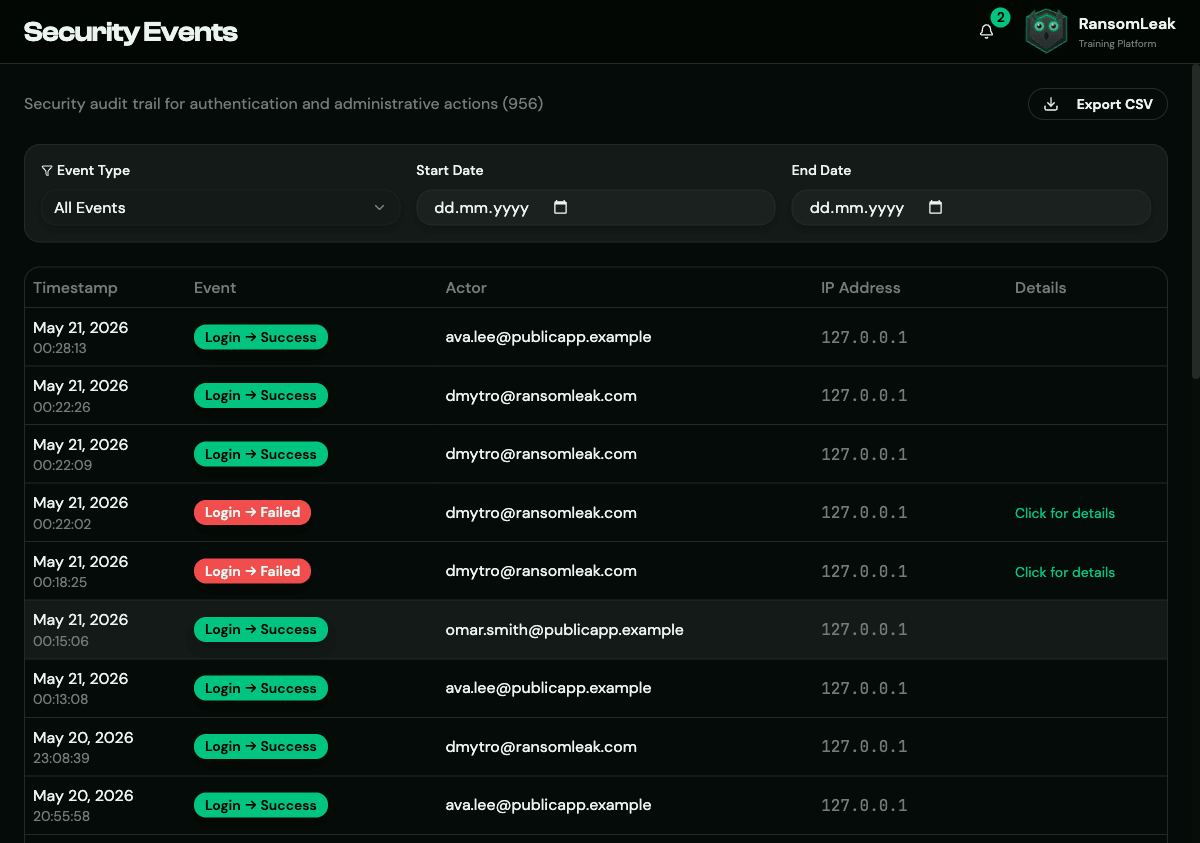Export the audit trail as CSV
This screenshot has width=1200, height=843.
(1097, 104)
